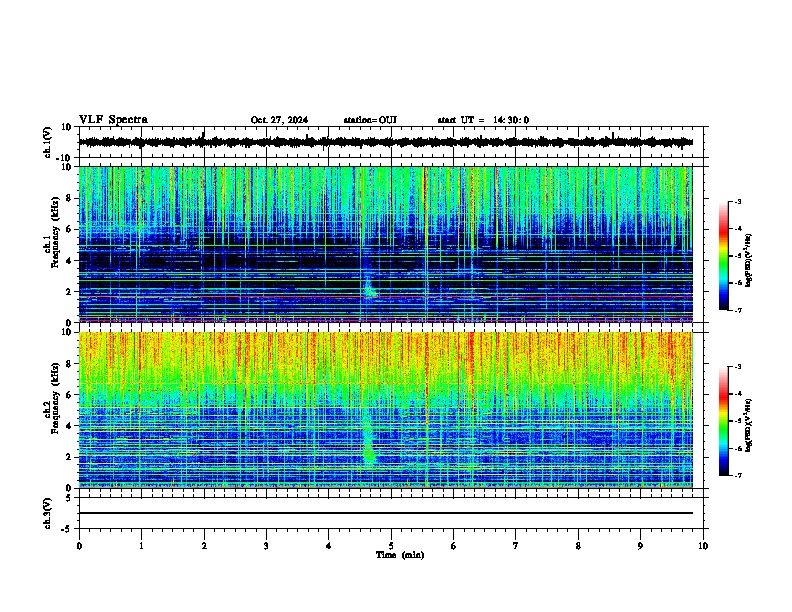
Task: Click time axis tick label "9"
Action: (x=640, y=546)
